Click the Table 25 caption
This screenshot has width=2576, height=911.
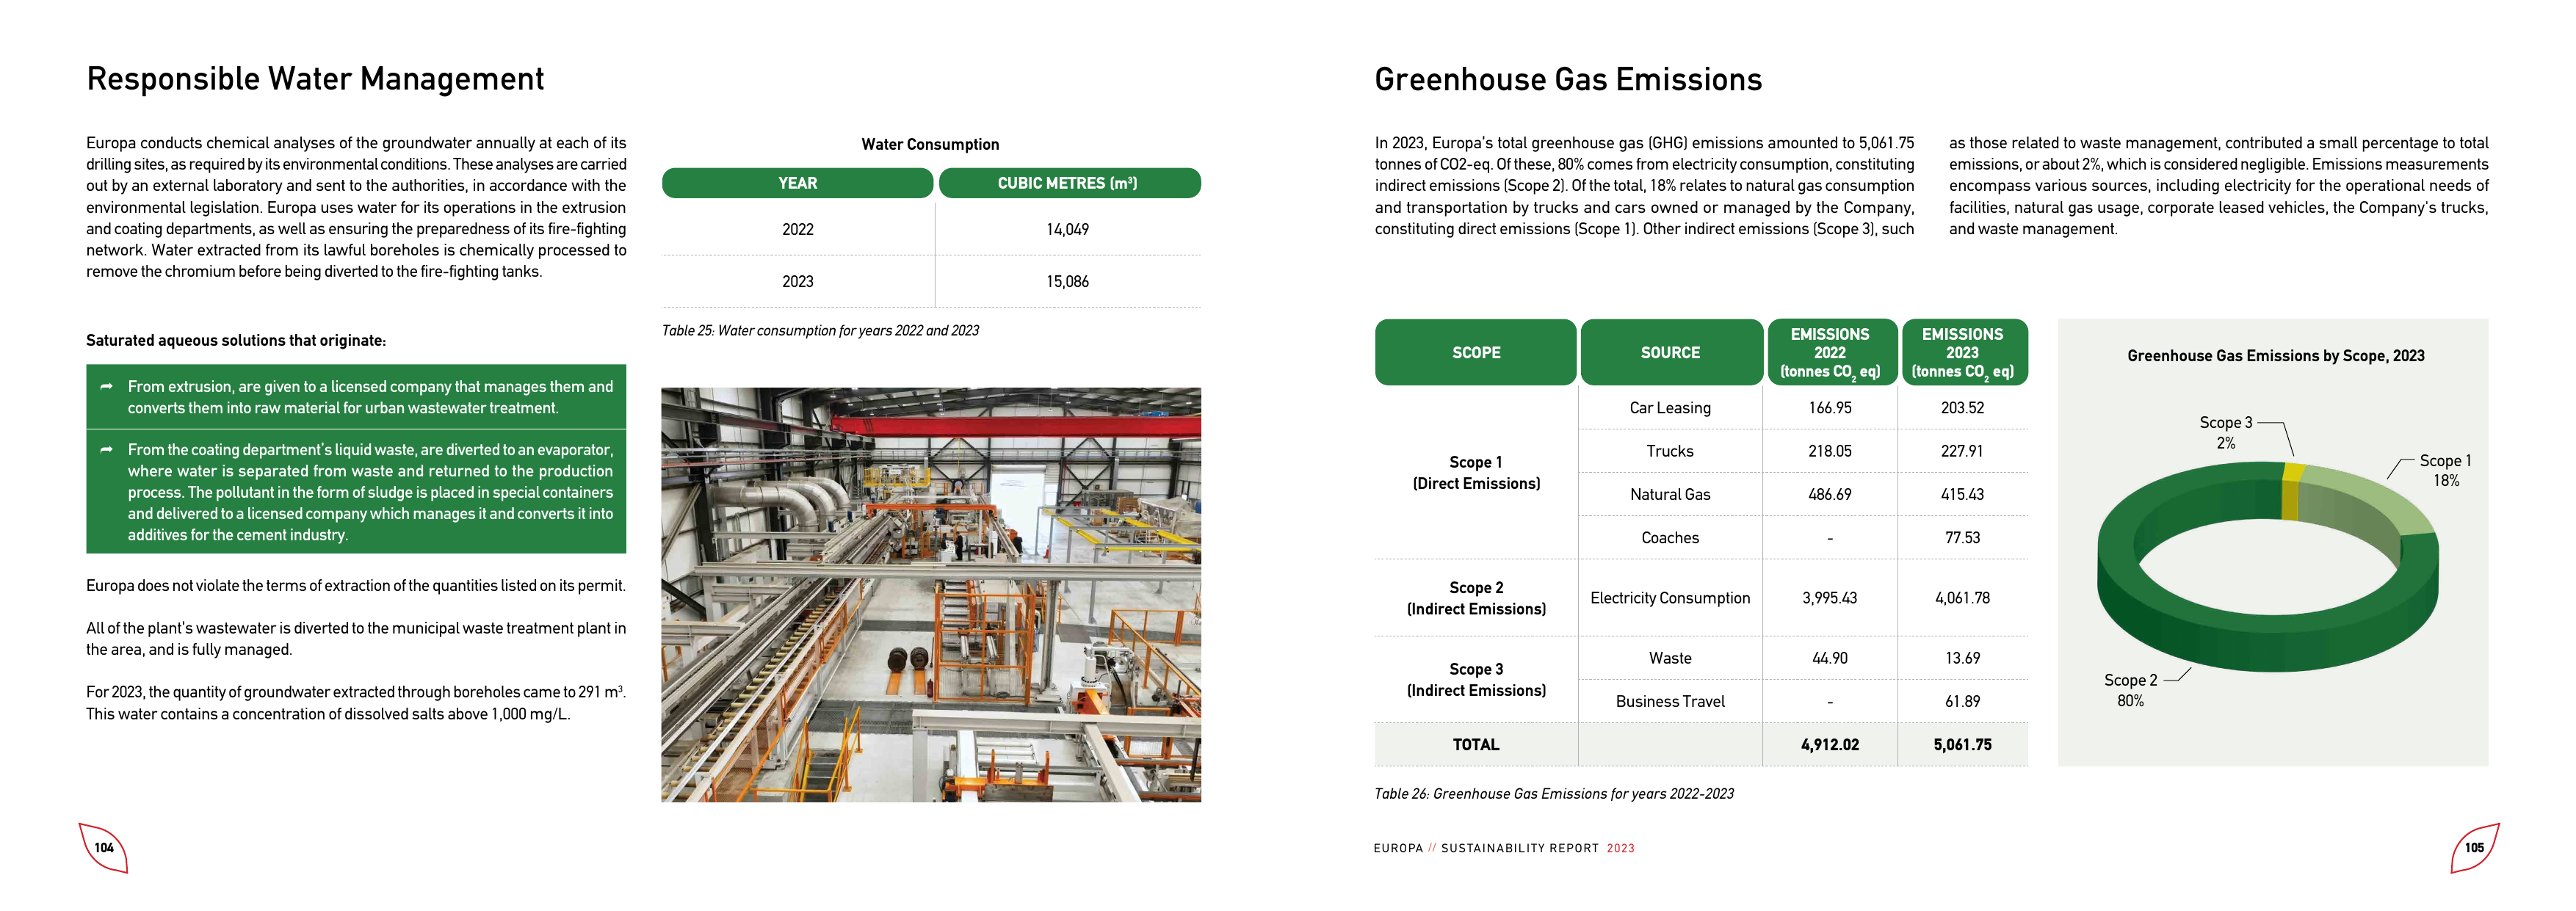(x=820, y=330)
